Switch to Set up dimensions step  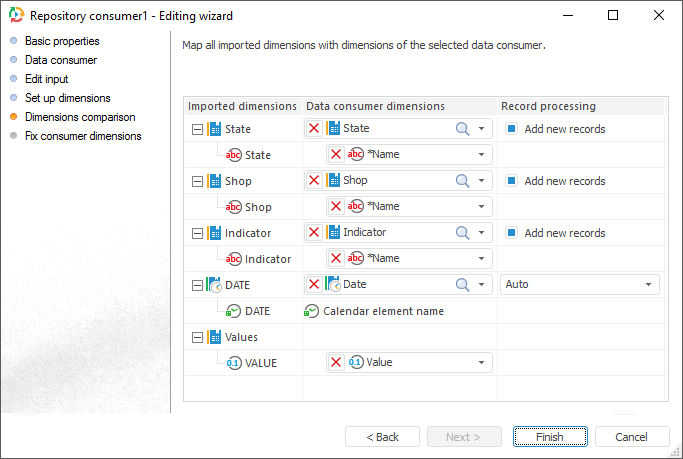pyautogui.click(x=67, y=98)
